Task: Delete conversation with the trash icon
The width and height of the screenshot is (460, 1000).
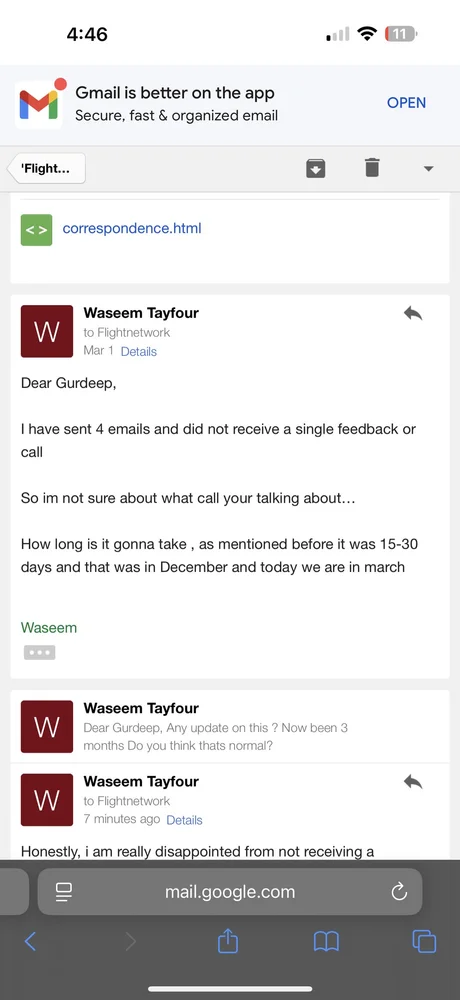Action: point(372,168)
